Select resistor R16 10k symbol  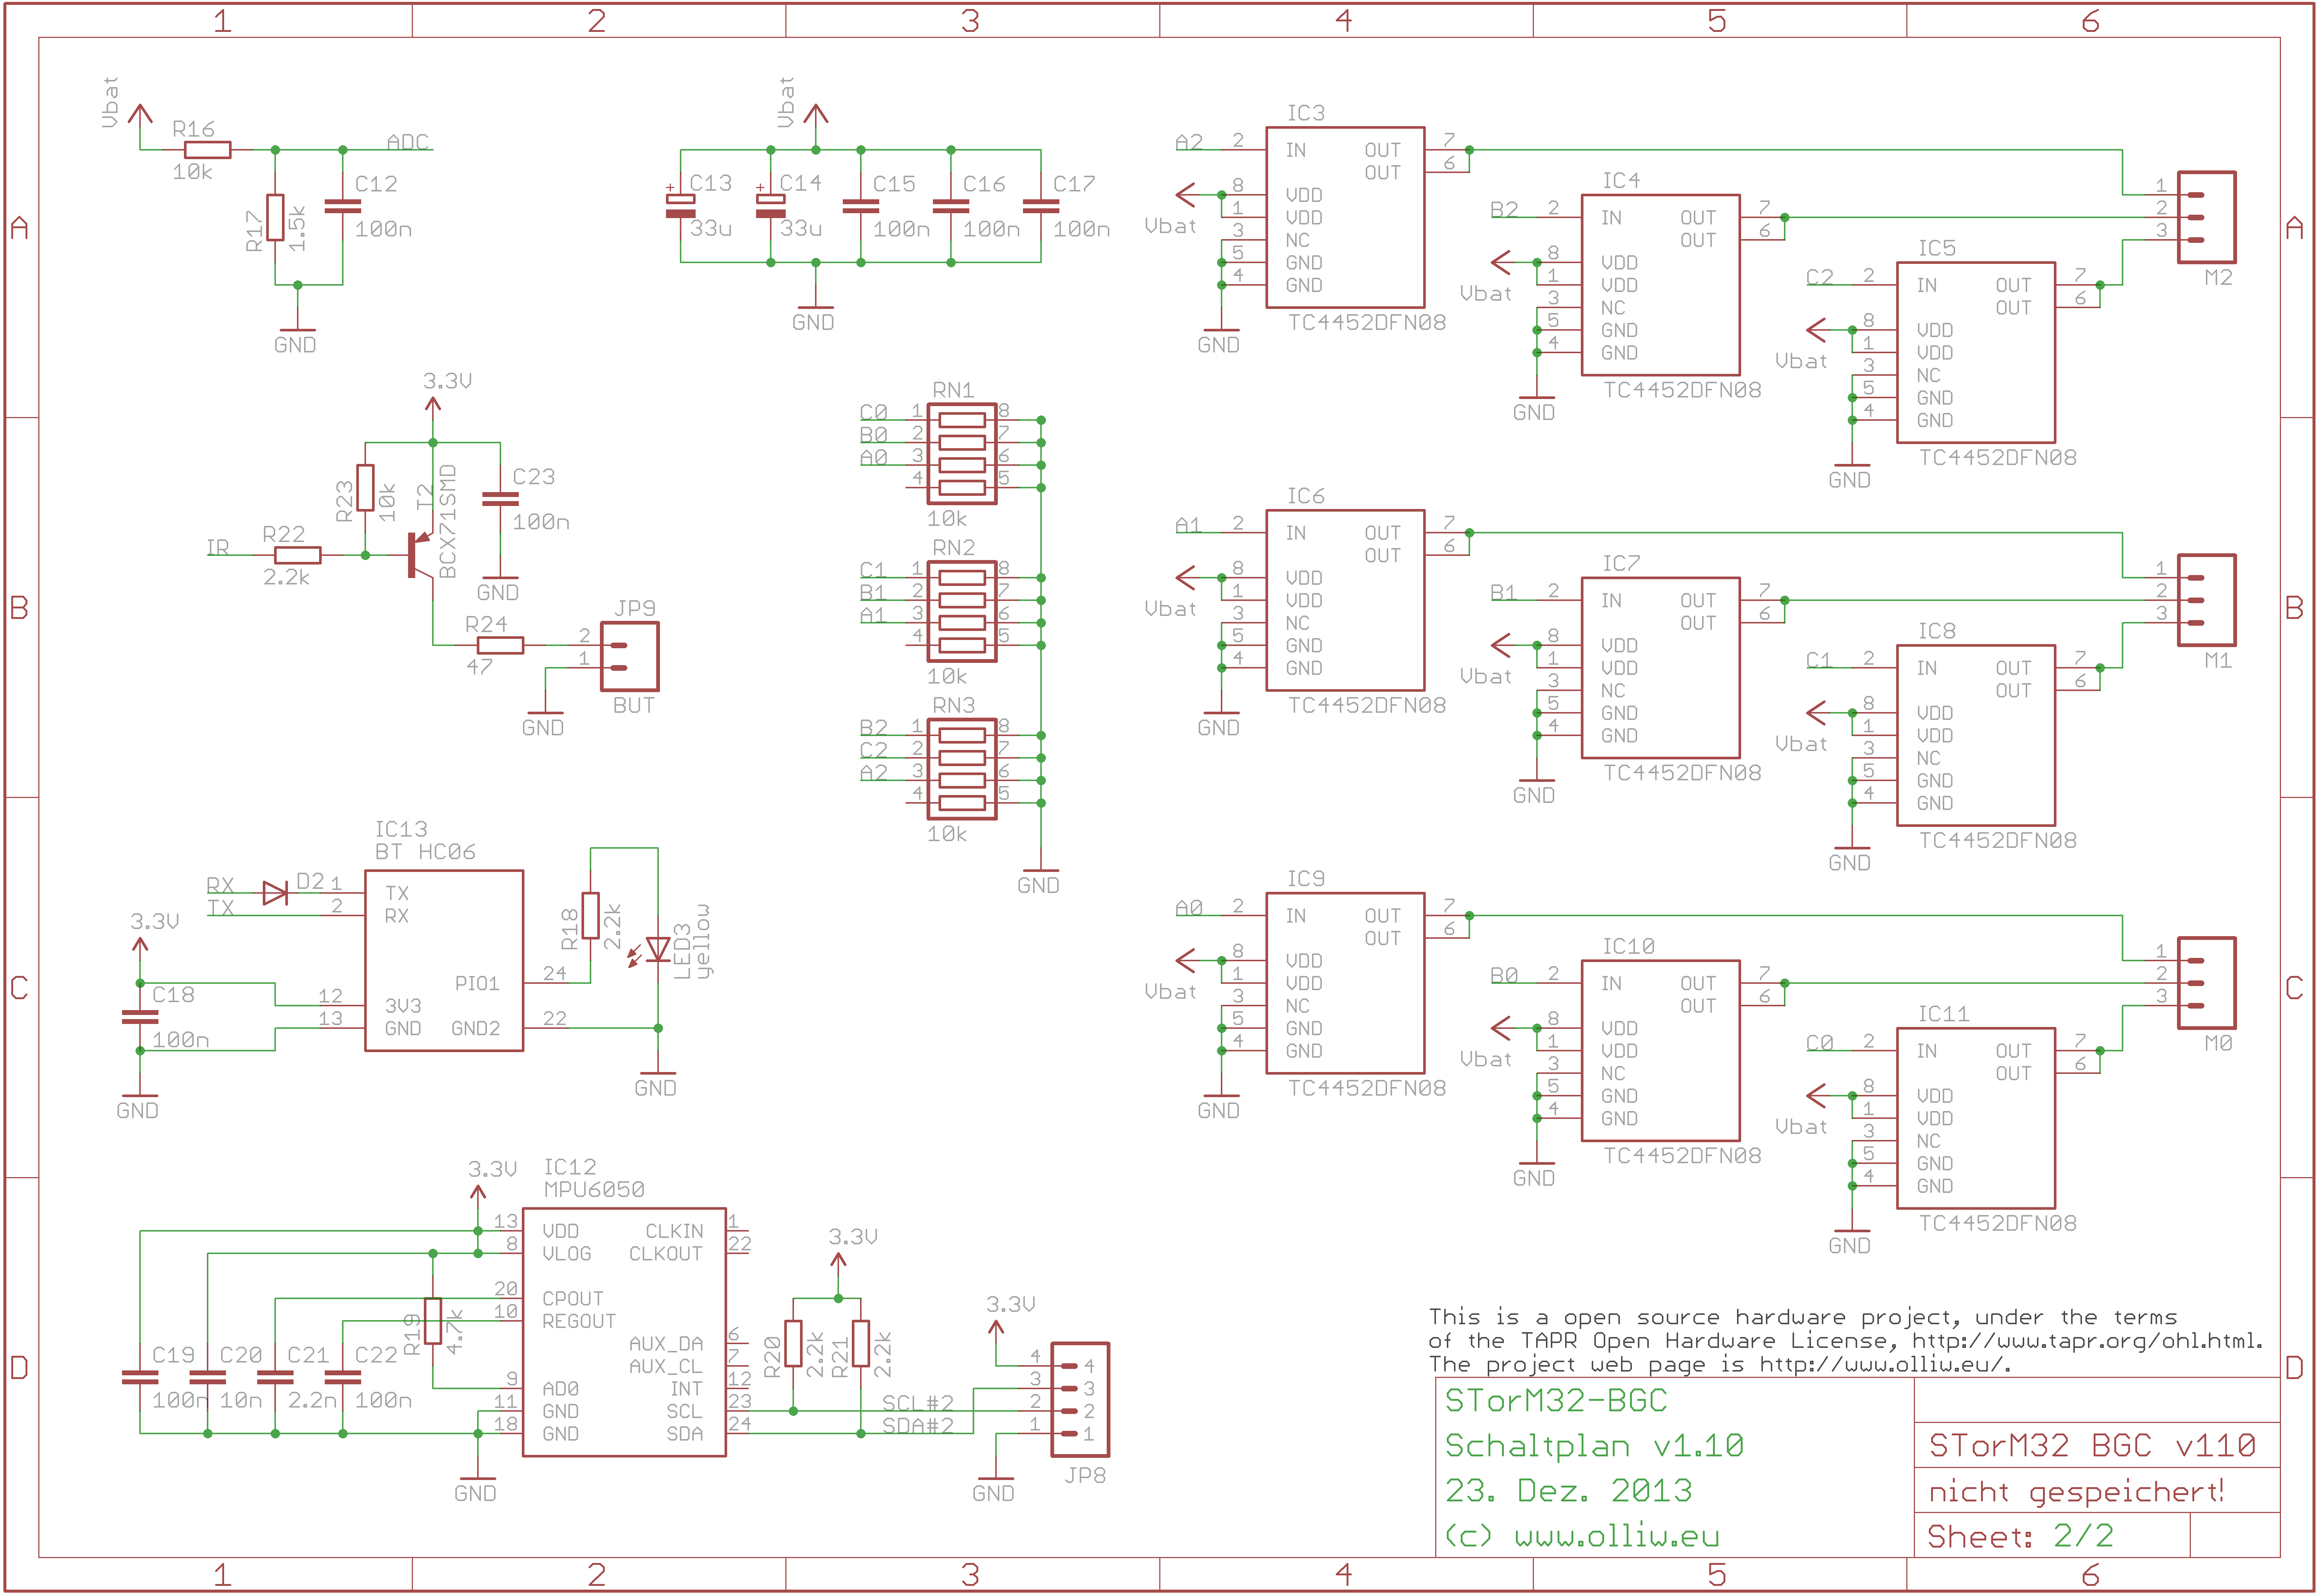(208, 150)
